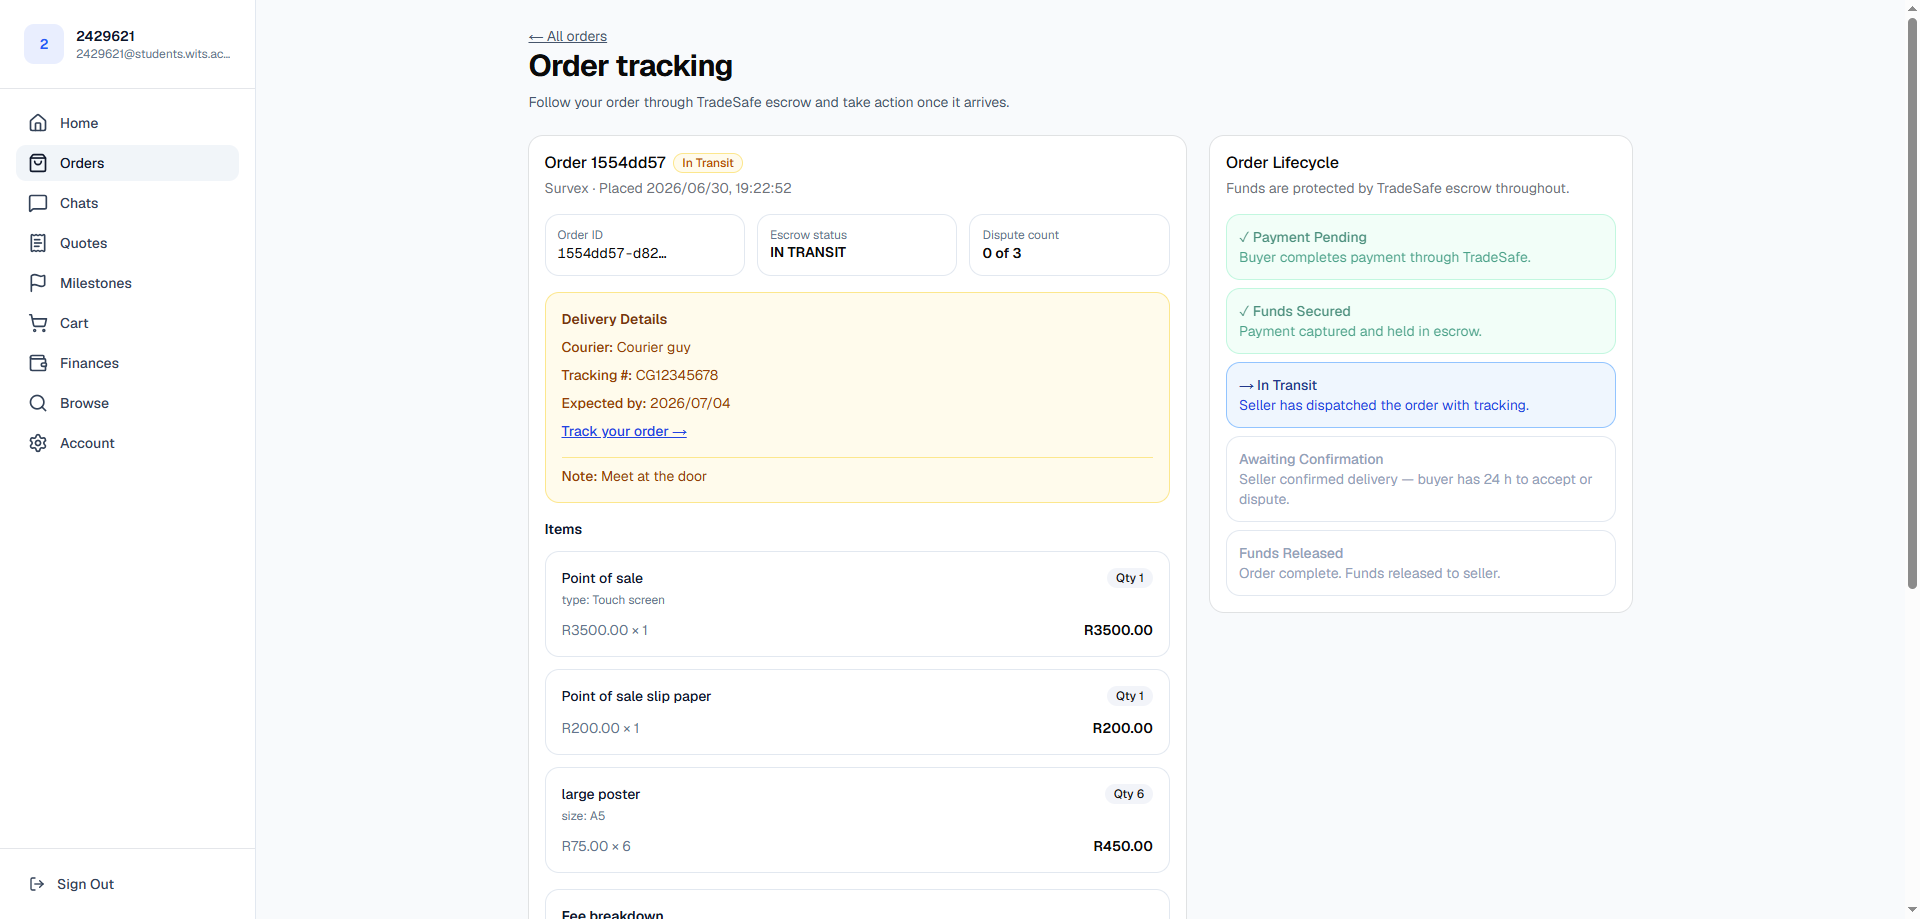Go to Browse page
This screenshot has height=919, width=1920.
pos(127,403)
